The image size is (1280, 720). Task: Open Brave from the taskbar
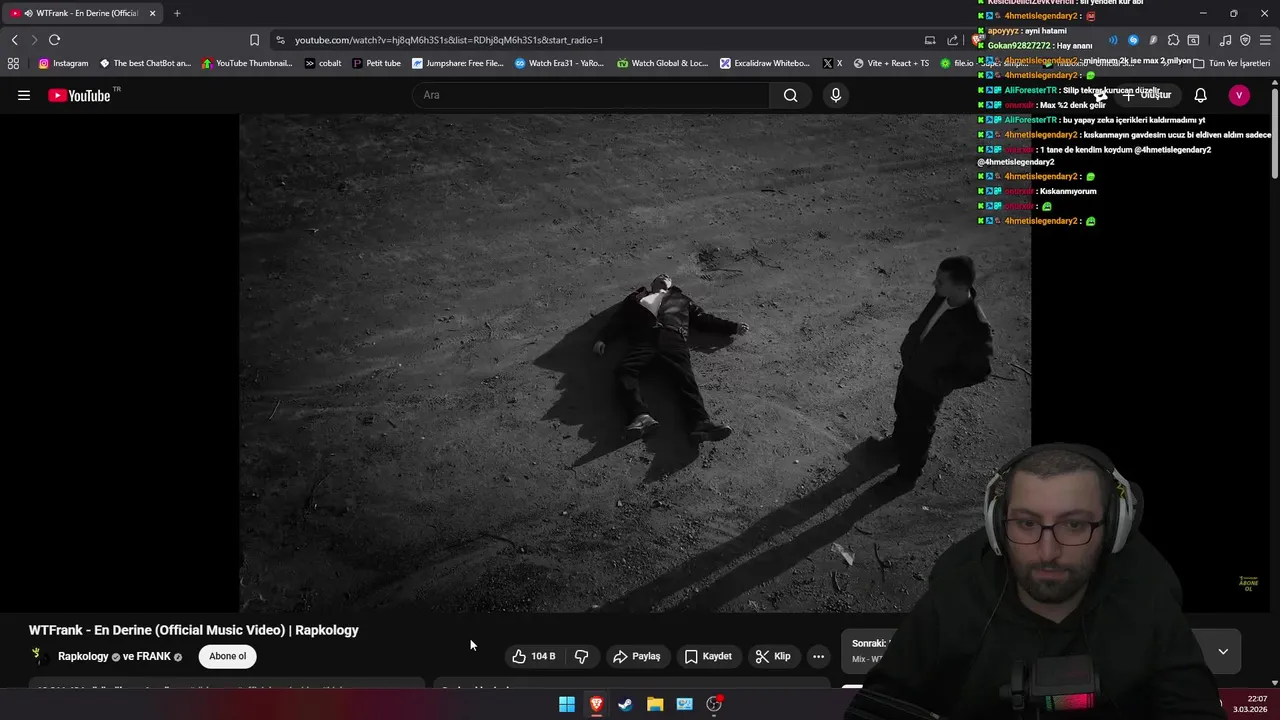[596, 704]
